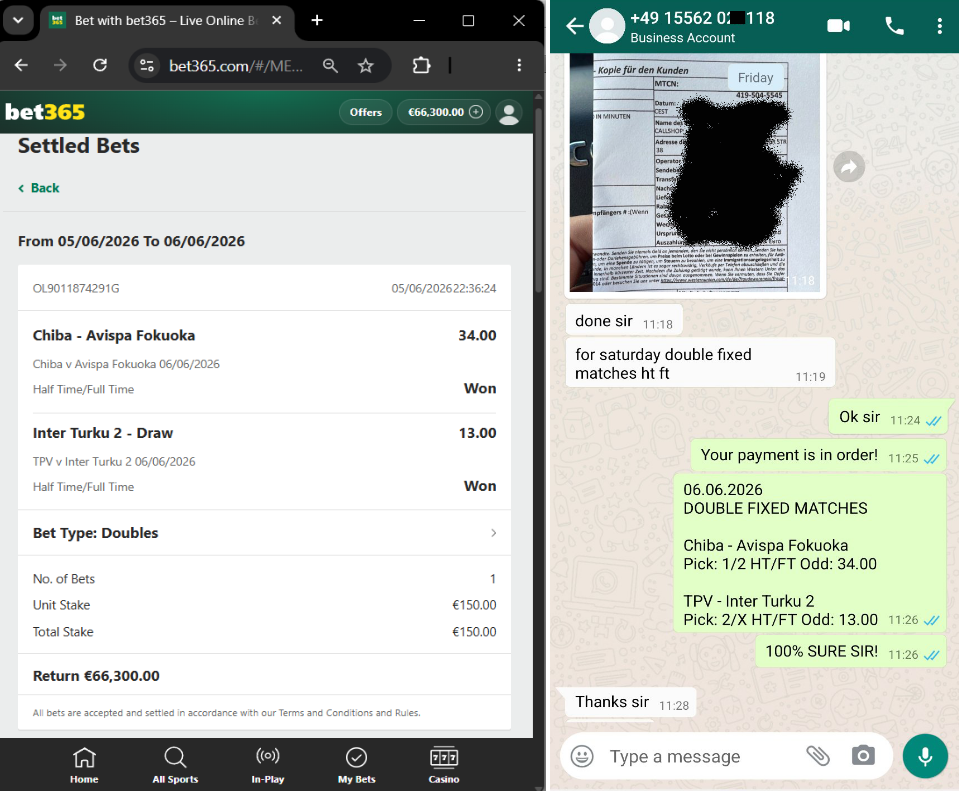This screenshot has height=792, width=959.
Task: Start WhatsApp voice call
Action: (x=894, y=26)
